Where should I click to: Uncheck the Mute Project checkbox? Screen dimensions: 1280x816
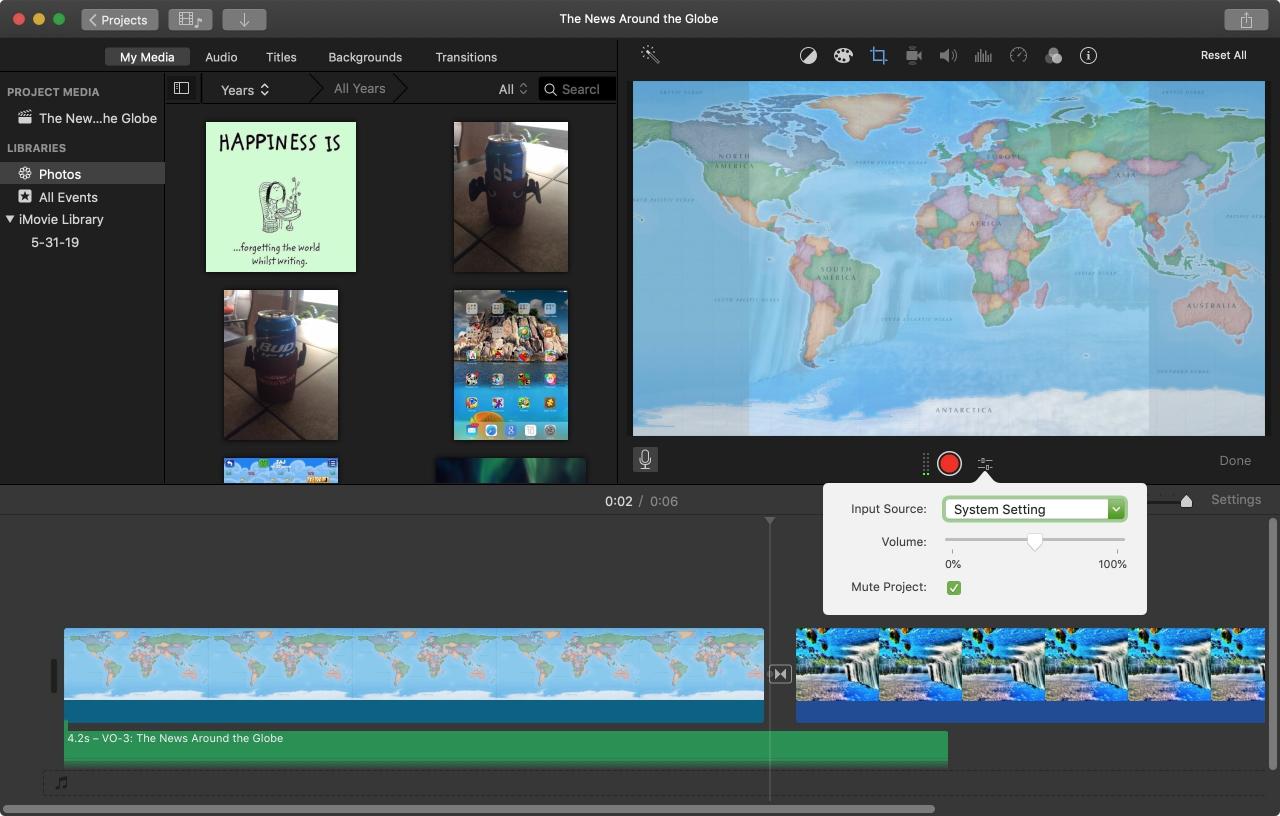click(953, 587)
